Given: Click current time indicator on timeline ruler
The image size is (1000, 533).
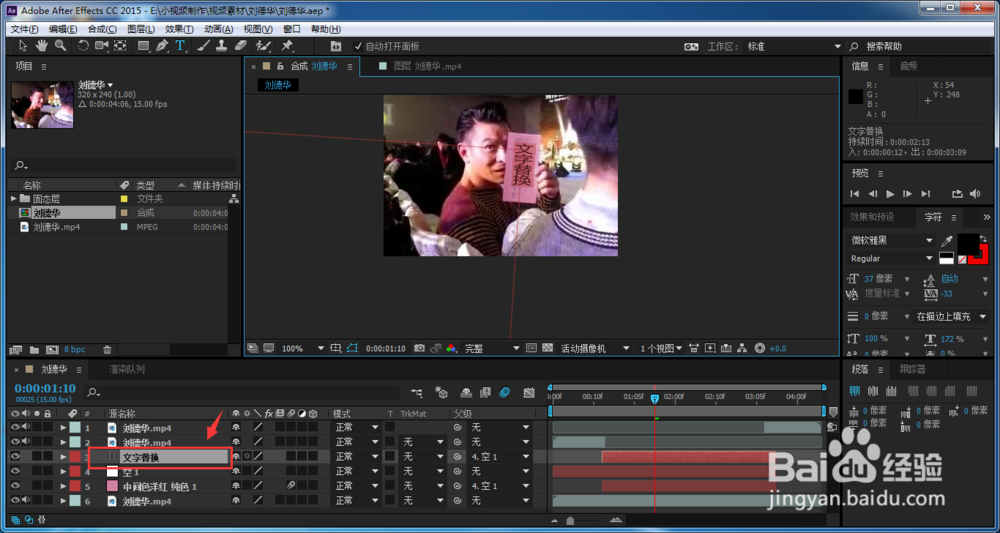Looking at the screenshot, I should (654, 398).
